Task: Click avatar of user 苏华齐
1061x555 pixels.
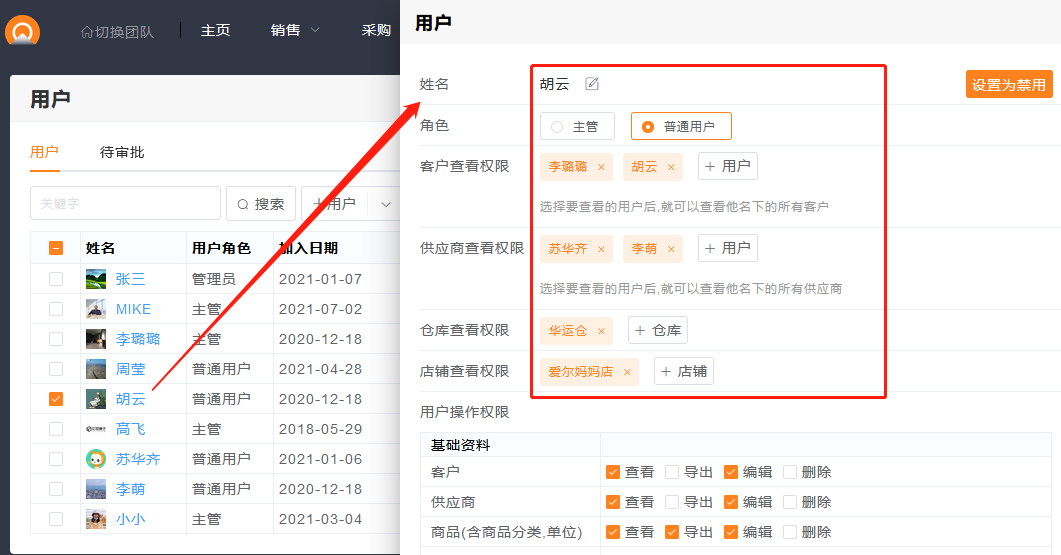Action: tap(96, 459)
